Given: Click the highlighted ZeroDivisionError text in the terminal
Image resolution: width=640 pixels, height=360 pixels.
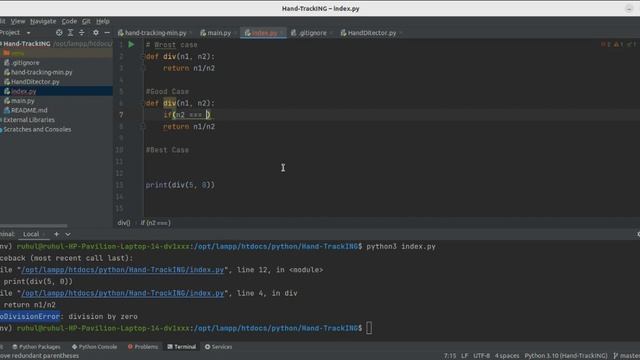Looking at the screenshot, I should 30,316.
